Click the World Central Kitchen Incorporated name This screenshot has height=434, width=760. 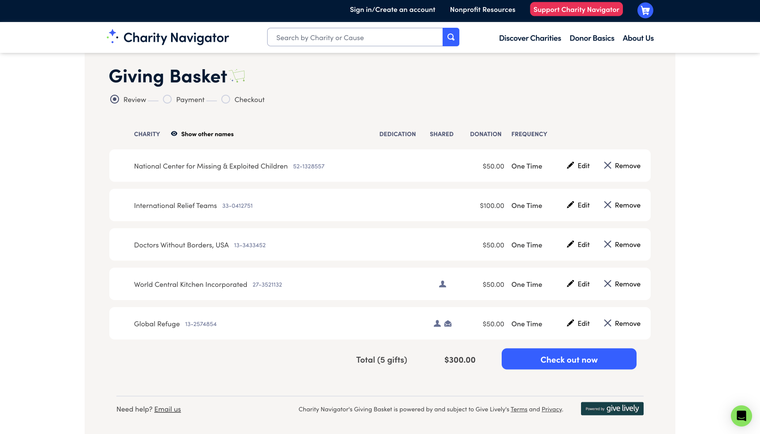coord(190,284)
